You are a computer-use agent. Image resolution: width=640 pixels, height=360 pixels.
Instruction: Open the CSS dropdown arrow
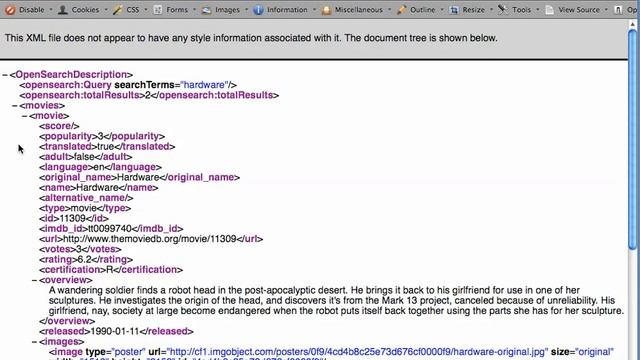tap(146, 9)
